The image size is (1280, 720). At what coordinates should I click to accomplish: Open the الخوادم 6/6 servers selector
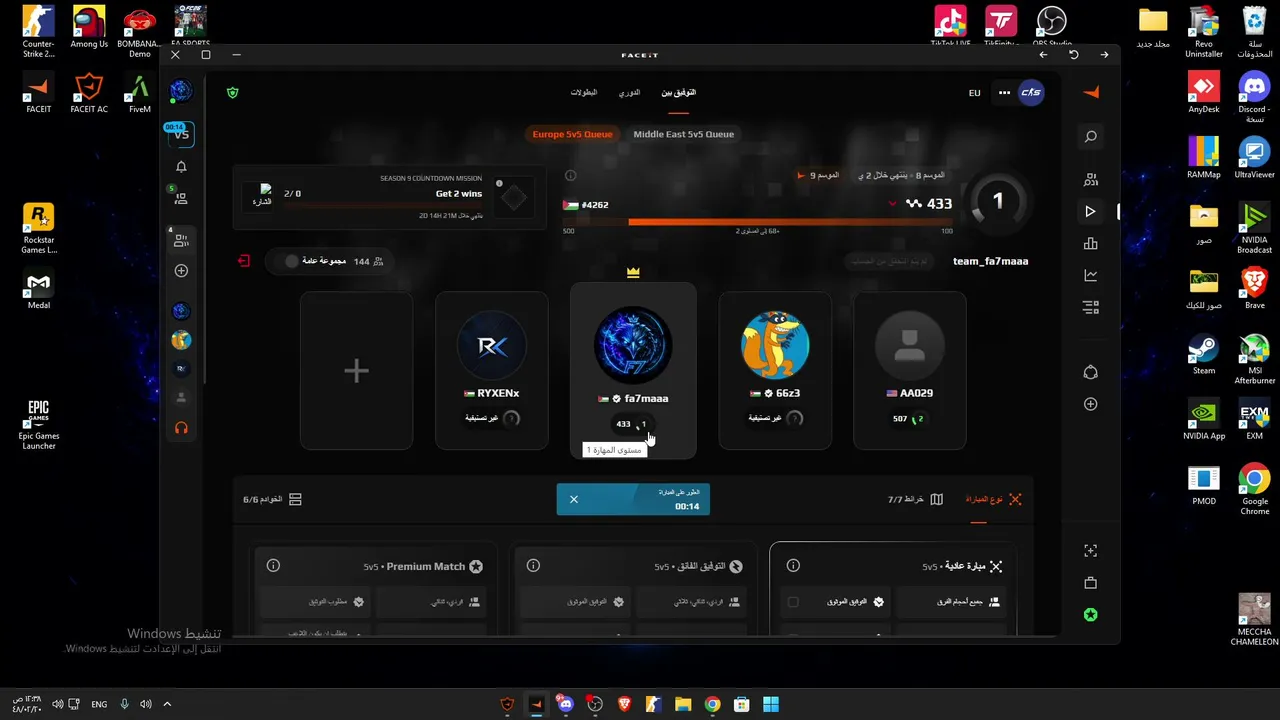[x=273, y=499]
